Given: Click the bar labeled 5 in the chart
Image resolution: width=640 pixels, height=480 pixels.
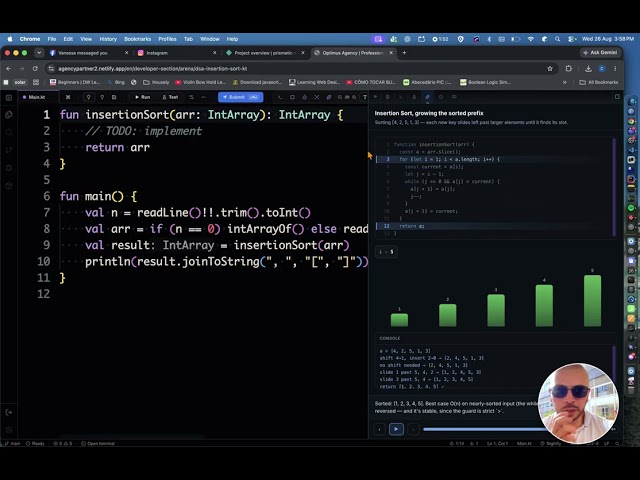Looking at the screenshot, I should 592,301.
